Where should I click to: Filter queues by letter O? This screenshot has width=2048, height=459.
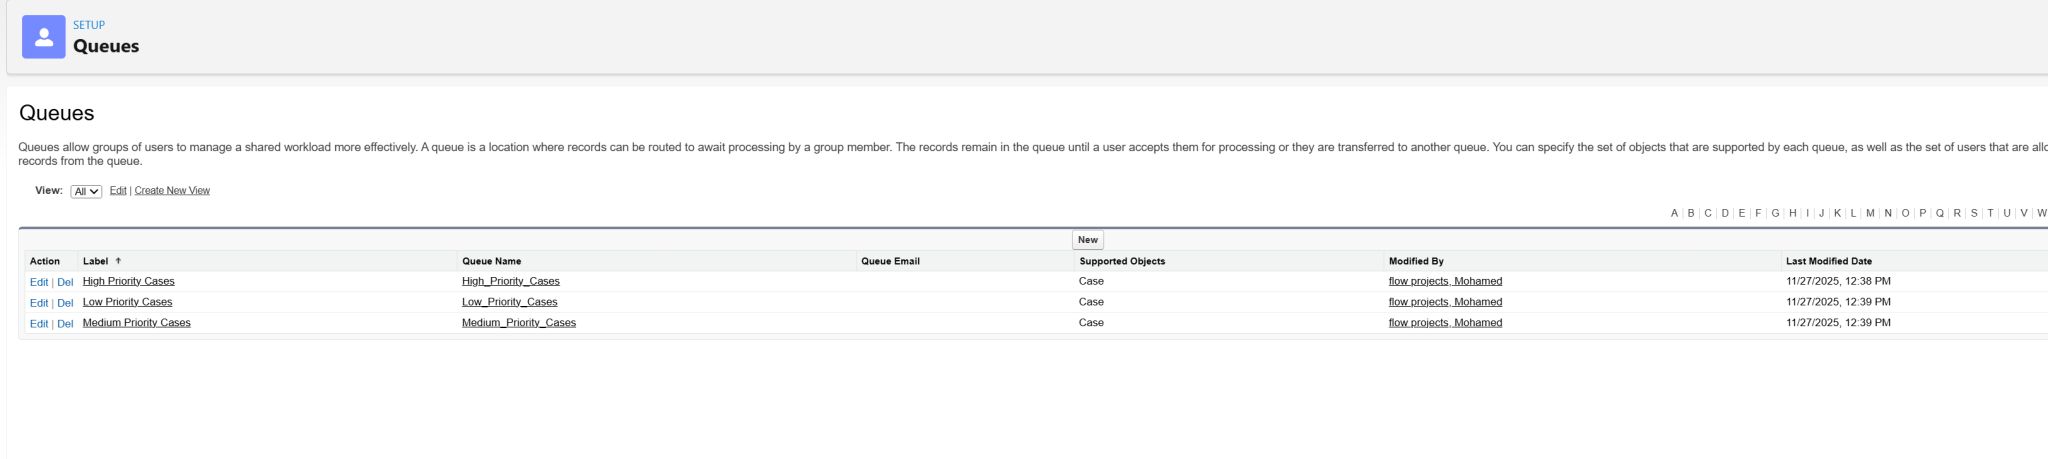tap(1905, 213)
